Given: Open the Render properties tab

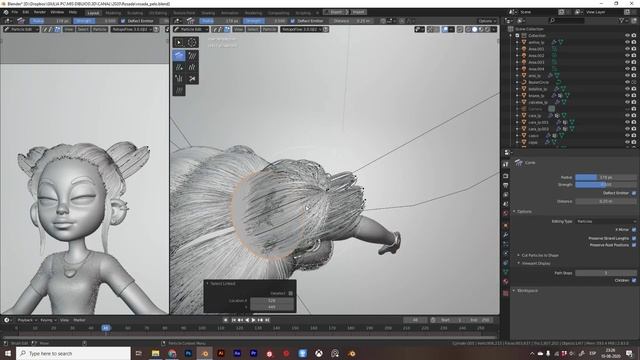Looking at the screenshot, I should 506,176.
